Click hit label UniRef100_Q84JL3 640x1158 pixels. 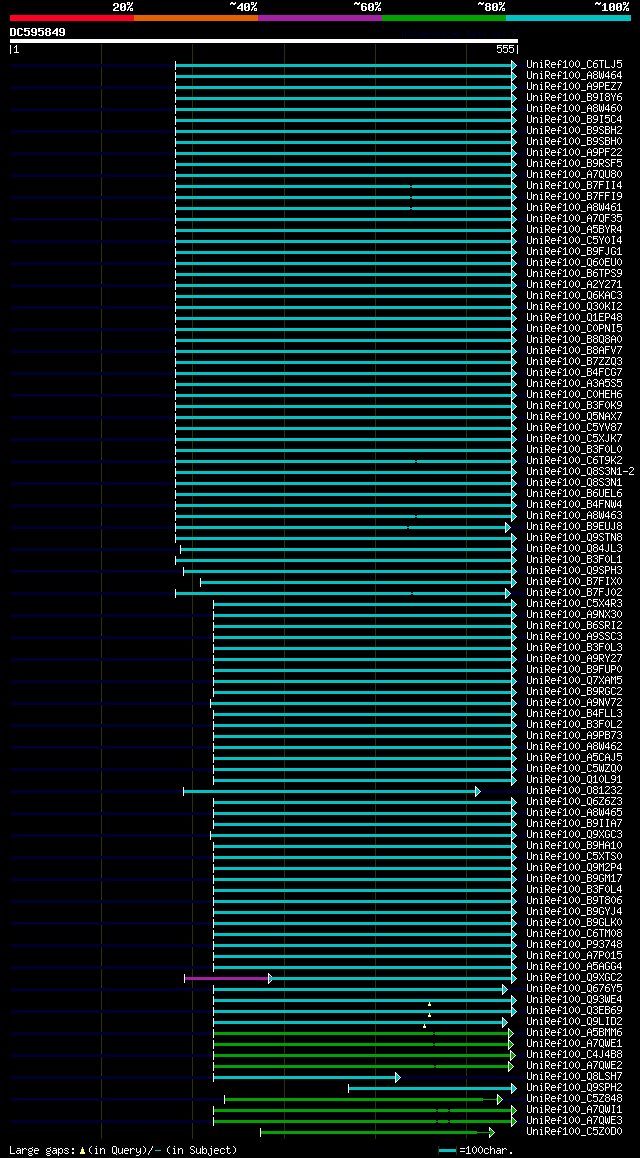coord(574,549)
